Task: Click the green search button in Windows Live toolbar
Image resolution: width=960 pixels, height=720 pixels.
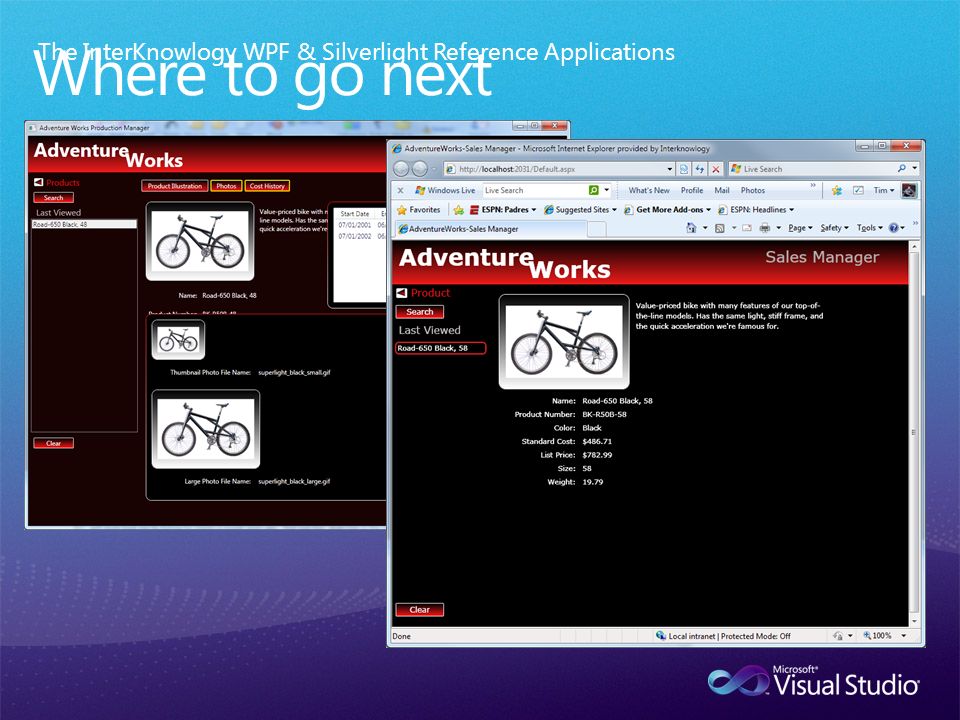Action: click(x=593, y=190)
